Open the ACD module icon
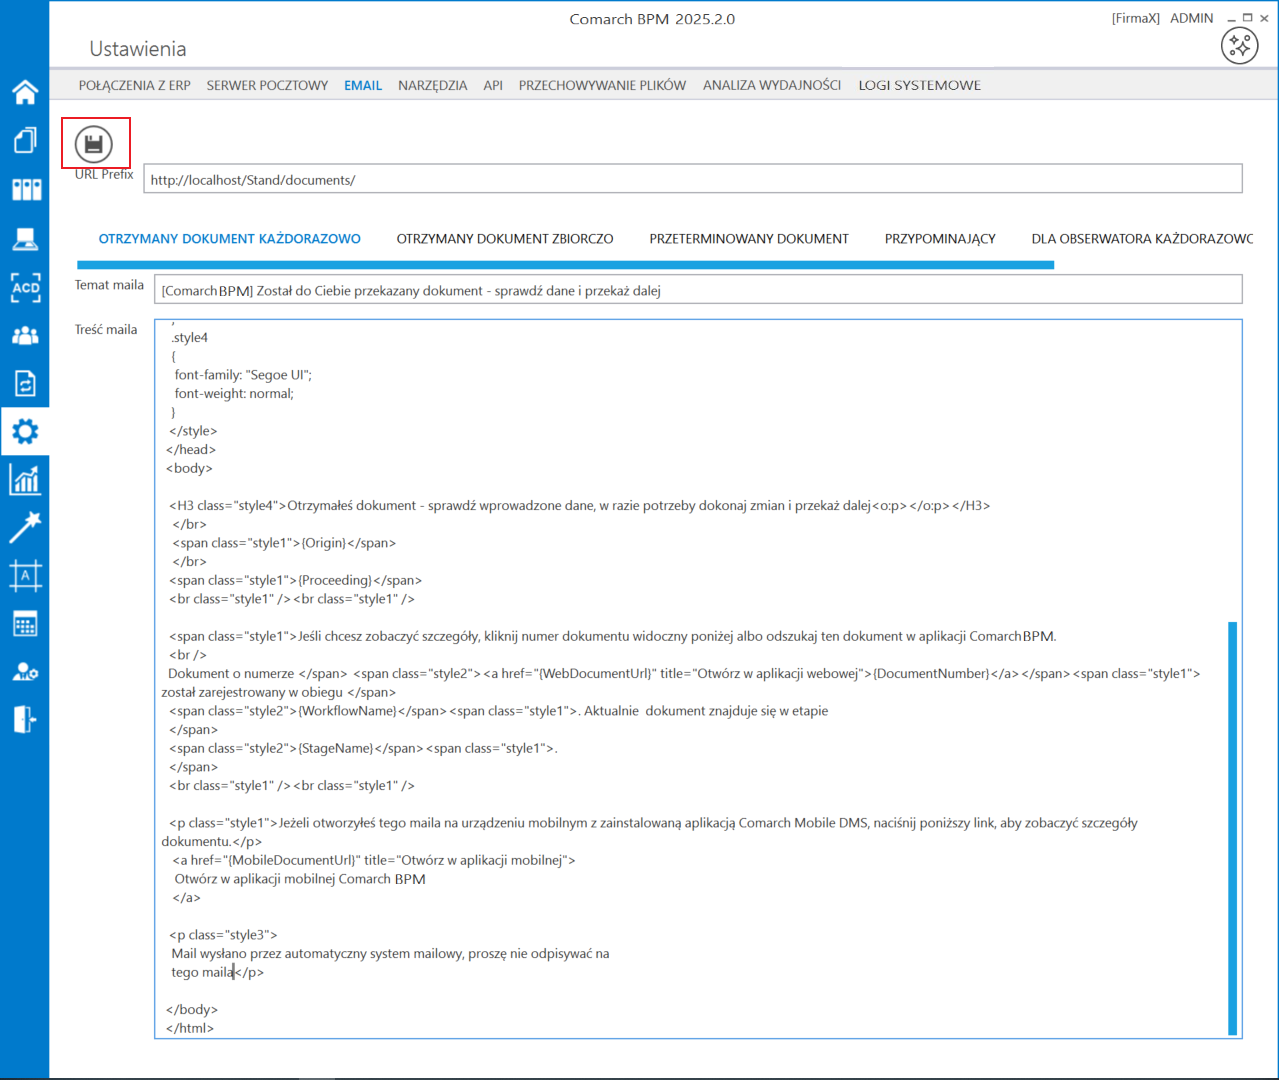Screen dimensions: 1279x1080 [25, 288]
